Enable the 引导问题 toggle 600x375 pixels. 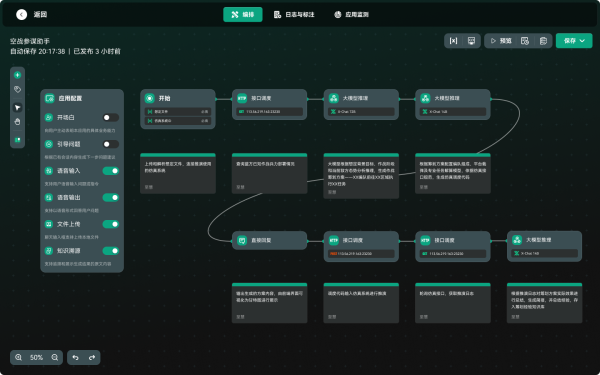111,144
